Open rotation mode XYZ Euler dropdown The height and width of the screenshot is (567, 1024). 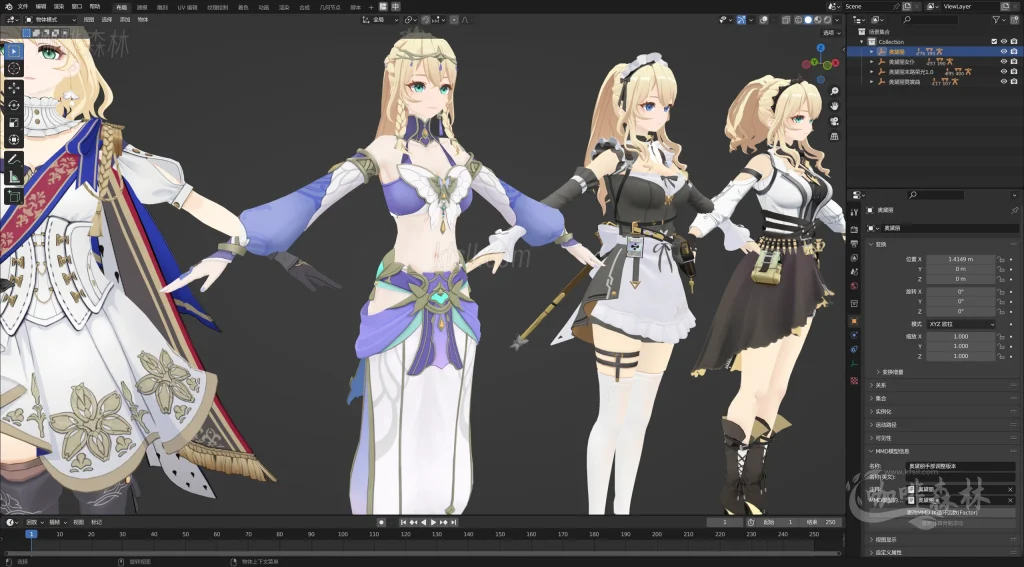[x=961, y=324]
